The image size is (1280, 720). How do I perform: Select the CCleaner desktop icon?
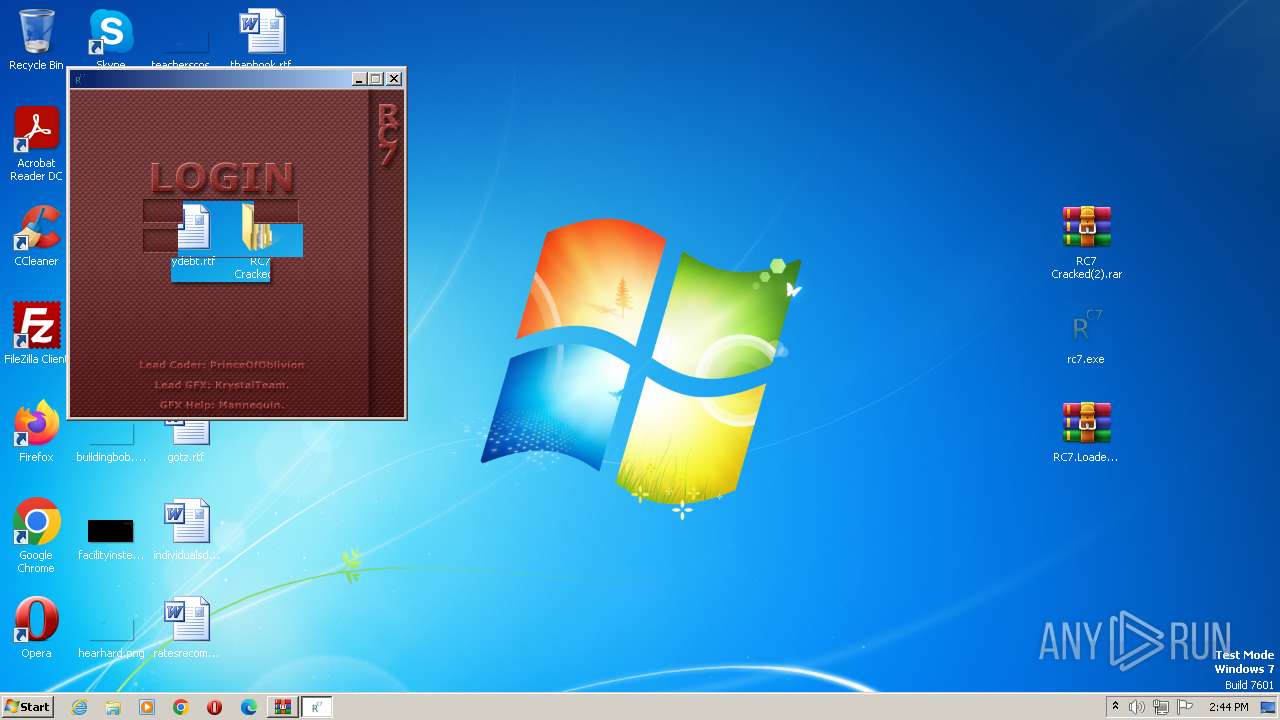(36, 236)
